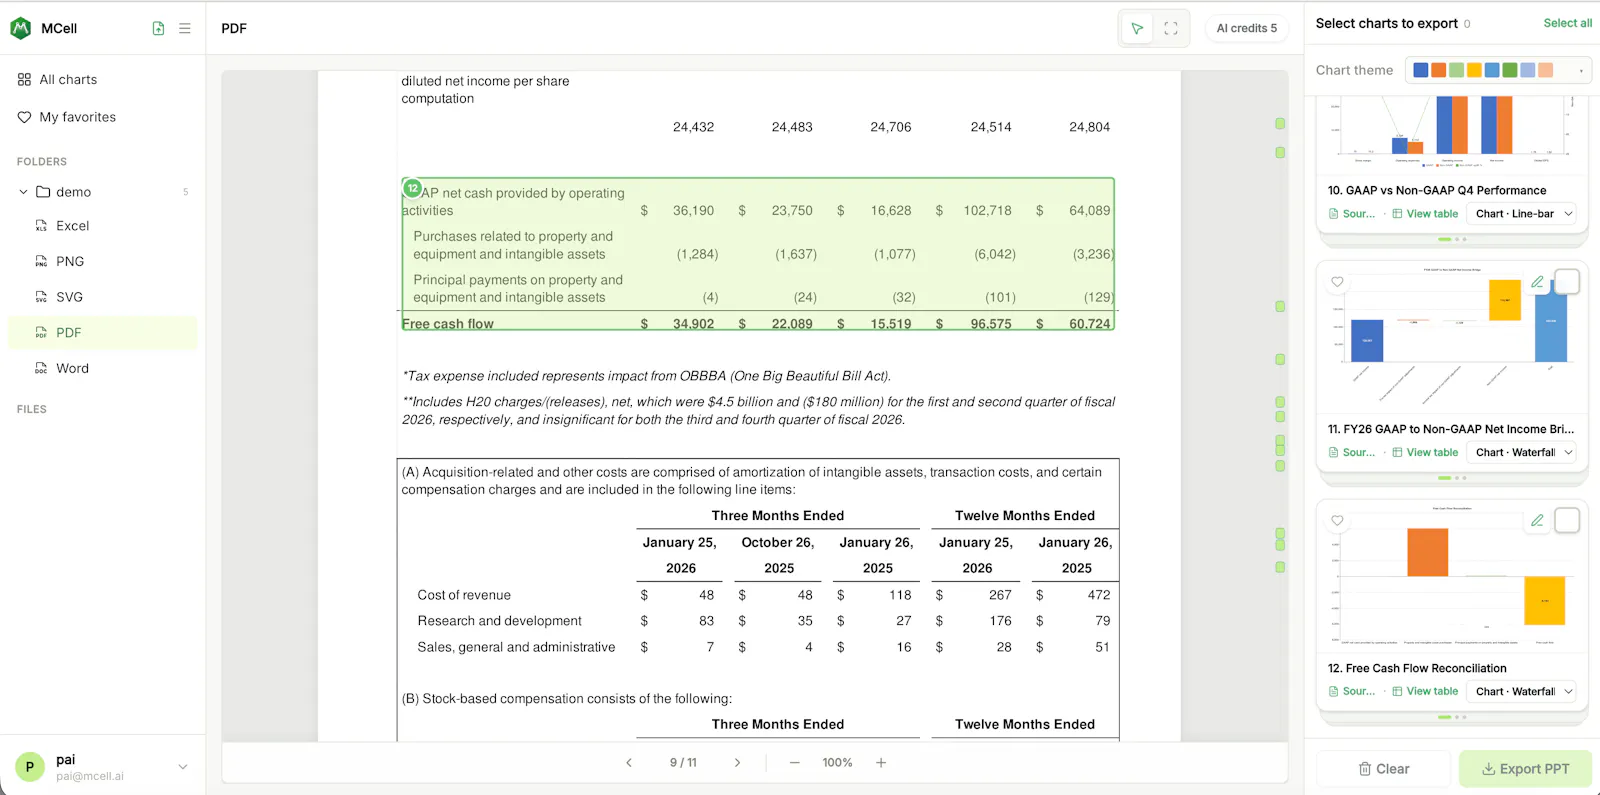Open Chart Line-bar dropdown for chart 10

(1524, 214)
